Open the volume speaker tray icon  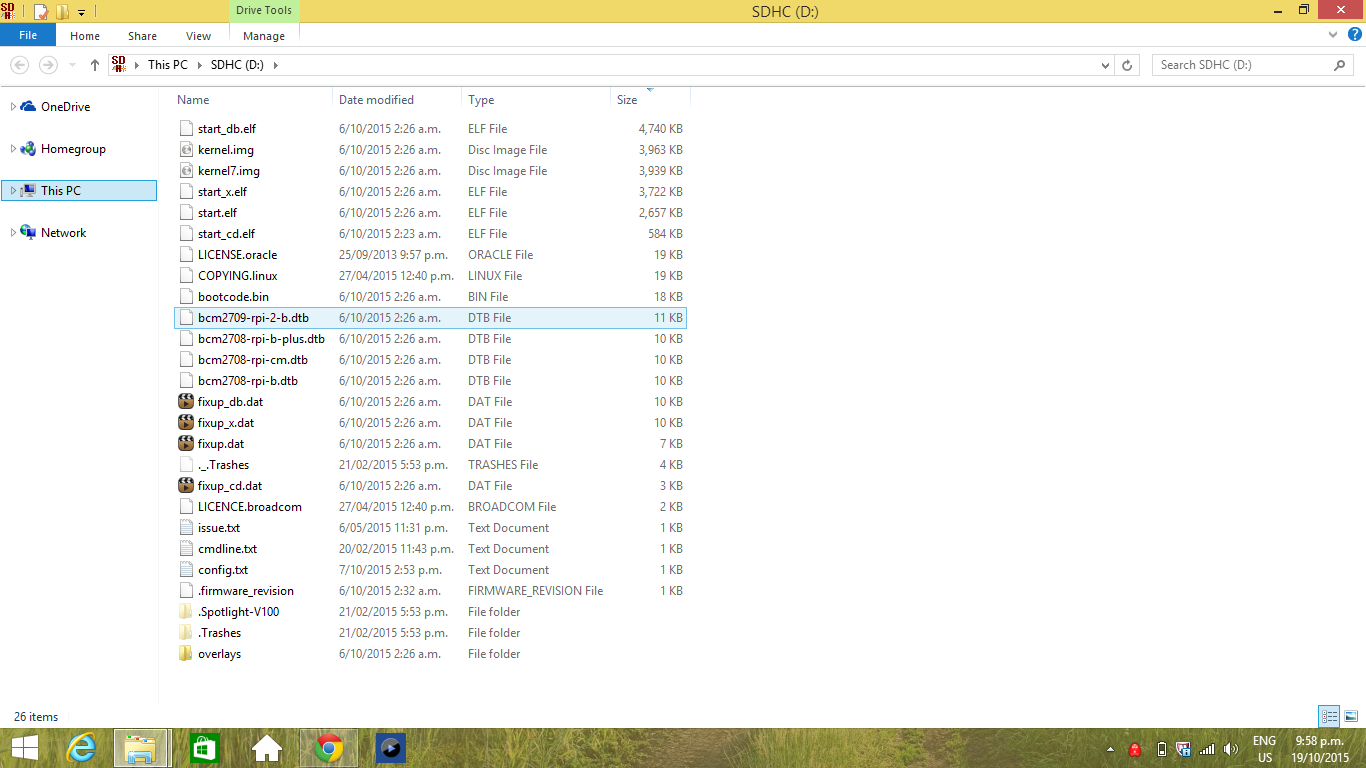click(x=1231, y=749)
